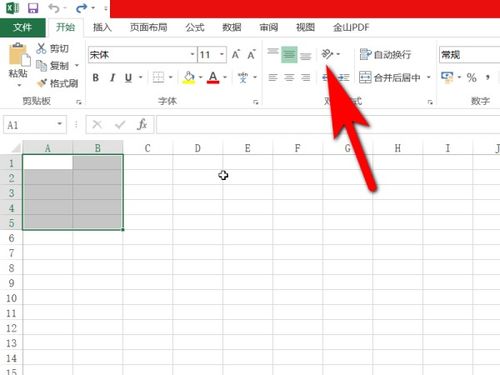Click the Insert Function fx button

pyautogui.click(x=142, y=125)
